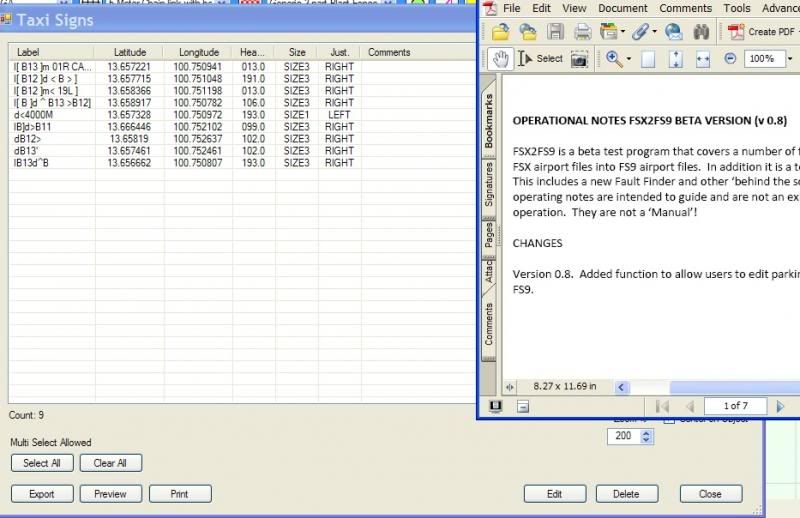Click the Save floppy disk icon
Image resolution: width=800 pixels, height=518 pixels.
[555, 32]
